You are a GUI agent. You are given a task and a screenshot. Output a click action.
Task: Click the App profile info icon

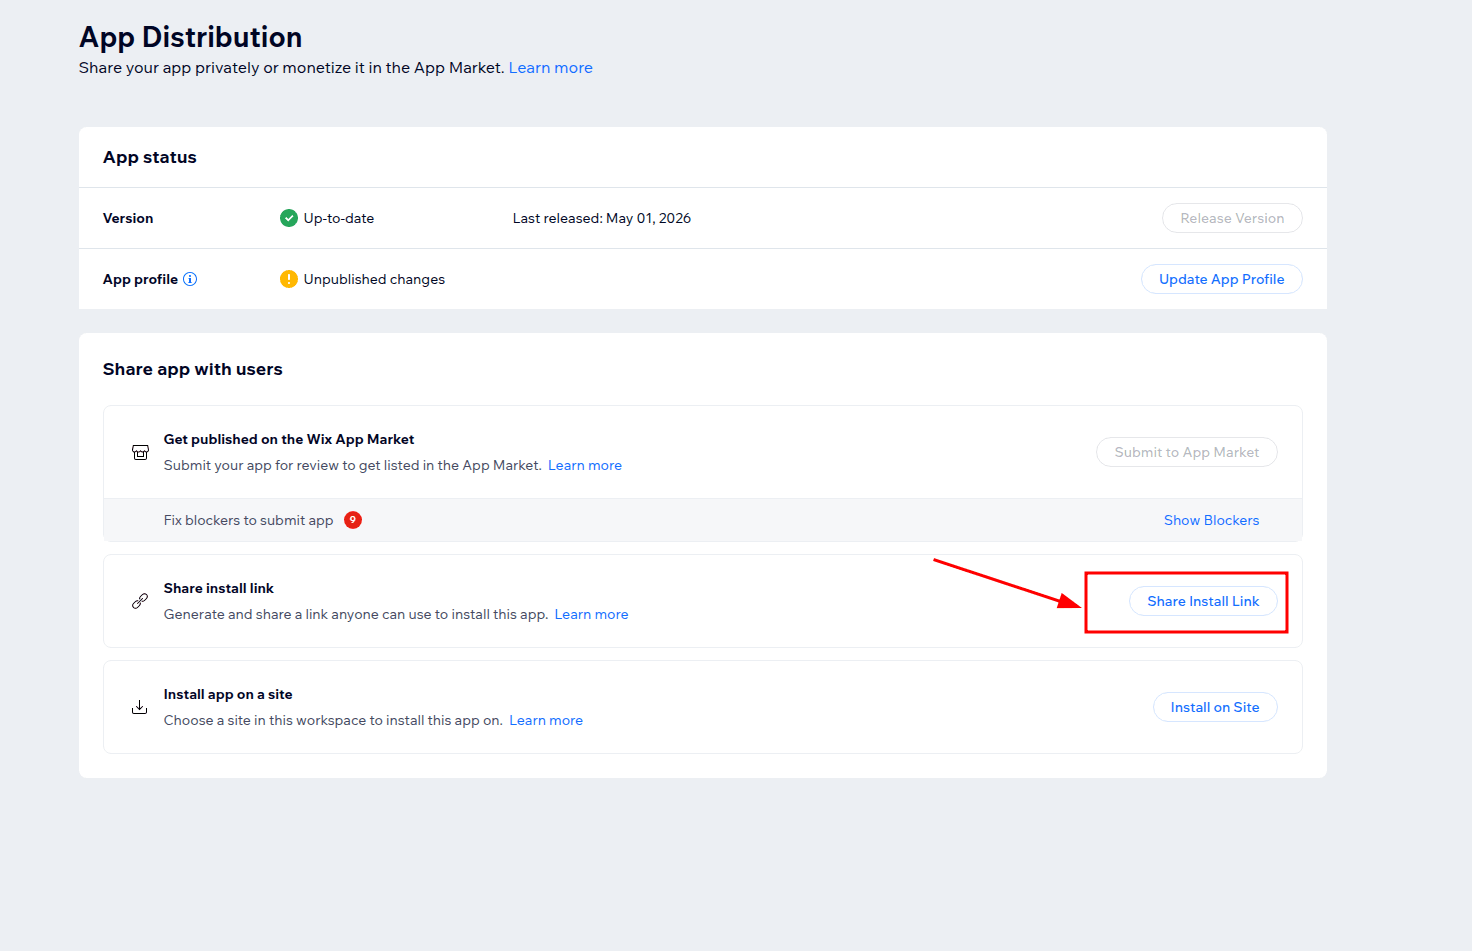point(190,279)
